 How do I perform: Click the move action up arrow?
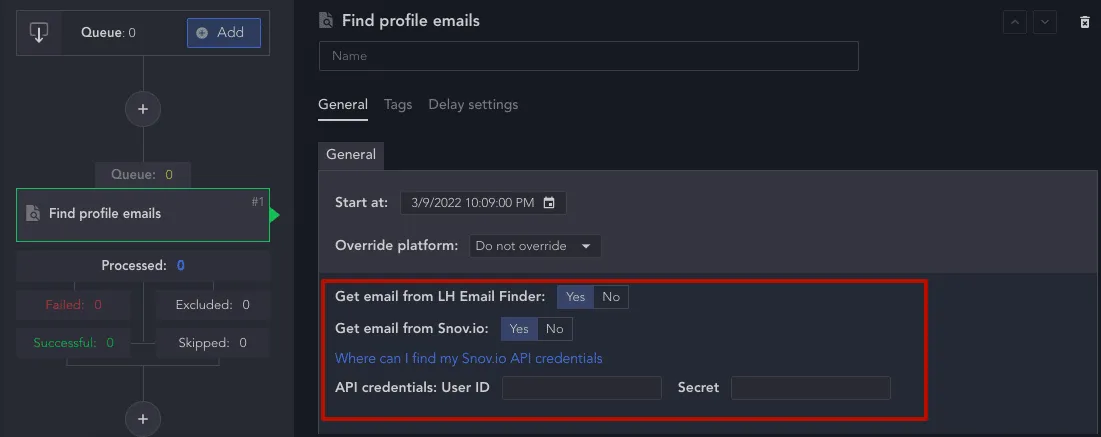click(x=1015, y=22)
